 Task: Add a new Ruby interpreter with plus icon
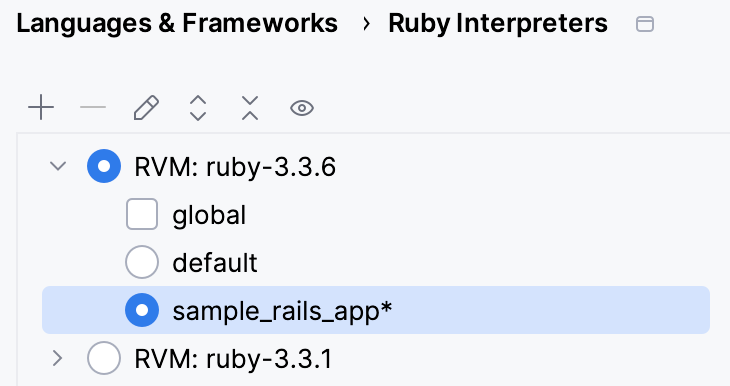click(x=41, y=108)
